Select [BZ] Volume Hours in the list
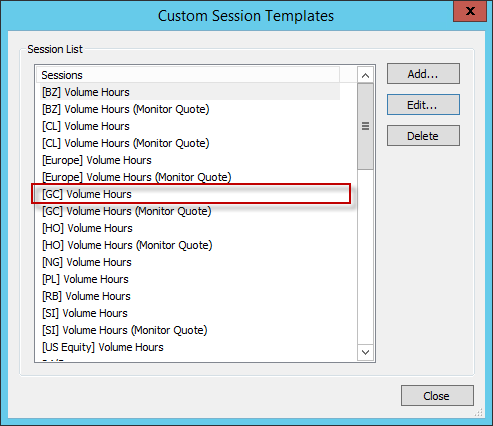The width and height of the screenshot is (493, 426). tap(190, 92)
